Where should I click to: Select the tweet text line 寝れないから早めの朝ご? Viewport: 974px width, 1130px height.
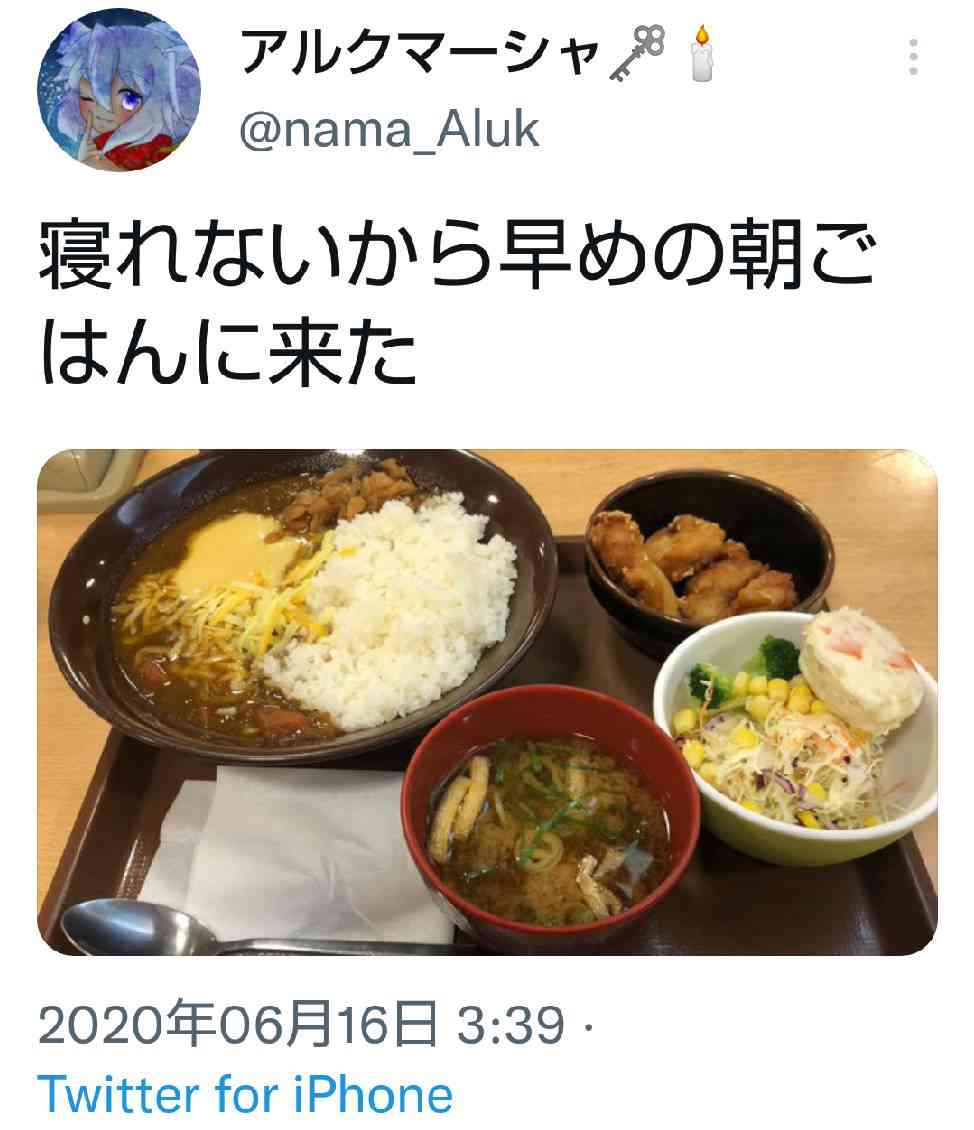[x=457, y=256]
